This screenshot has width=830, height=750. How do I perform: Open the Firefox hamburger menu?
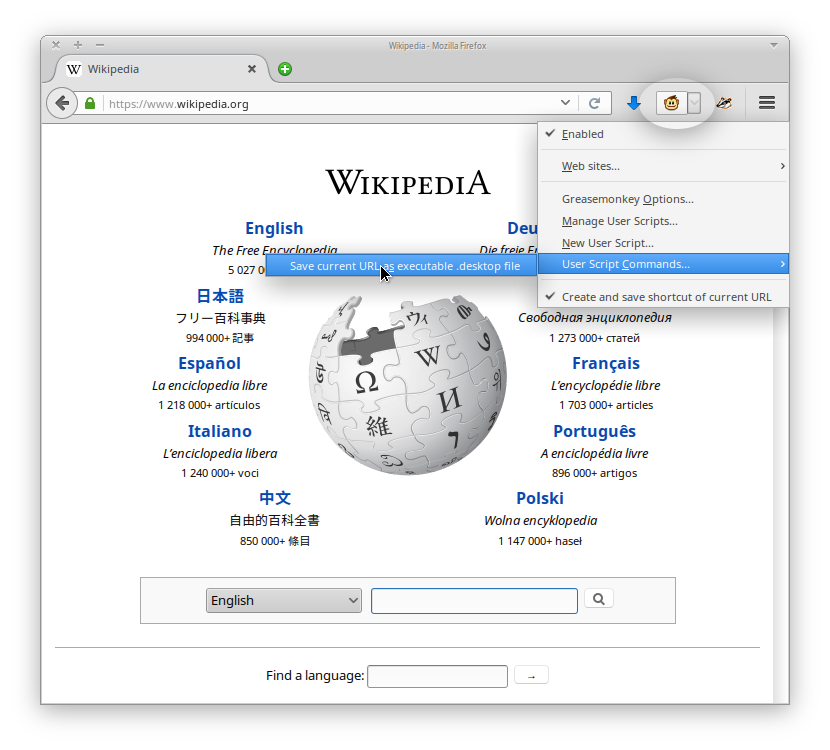coord(766,103)
